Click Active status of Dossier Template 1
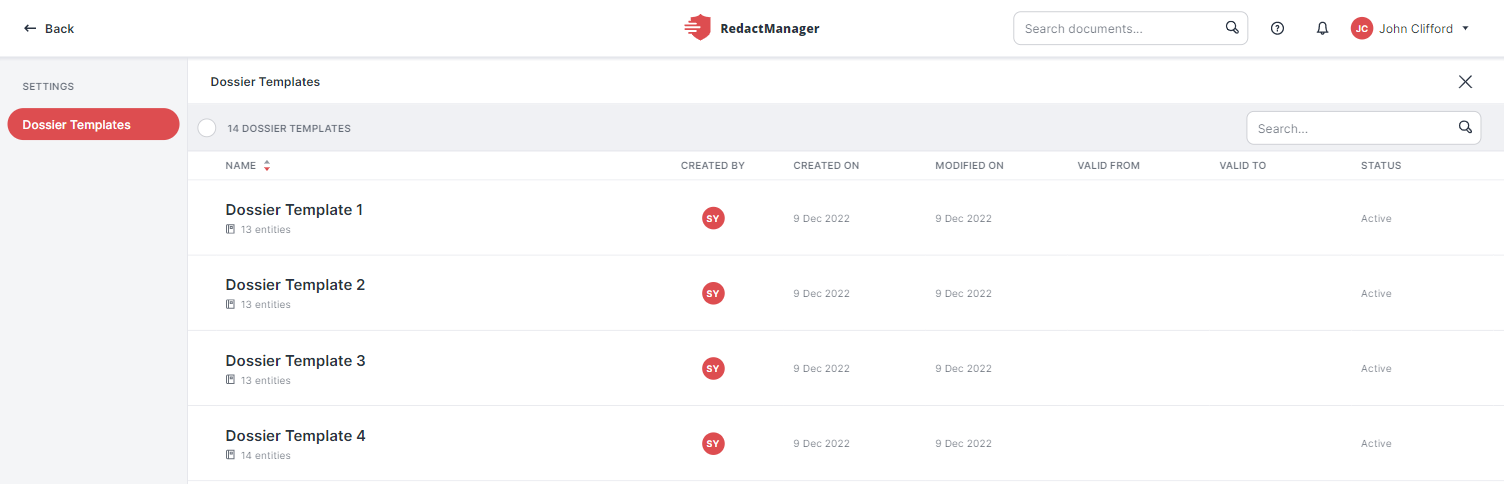The height and width of the screenshot is (484, 1504). pos(1376,219)
